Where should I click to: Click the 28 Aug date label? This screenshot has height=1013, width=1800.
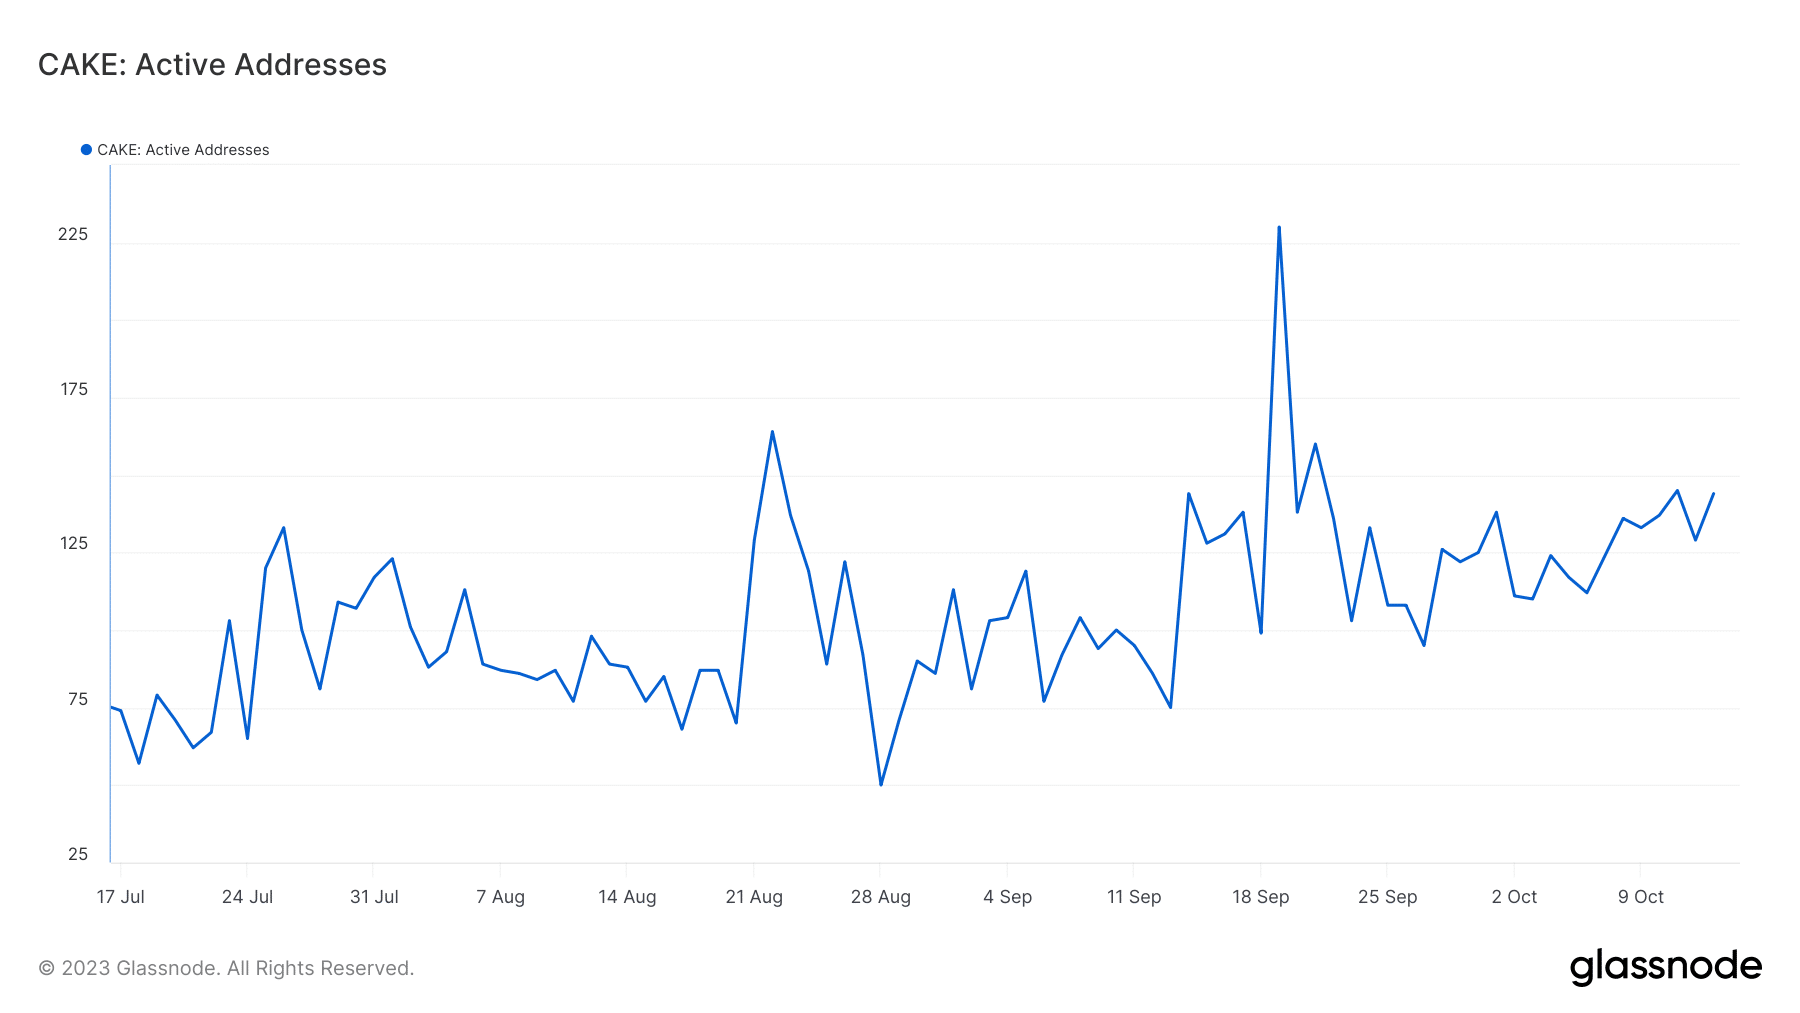[x=880, y=897]
